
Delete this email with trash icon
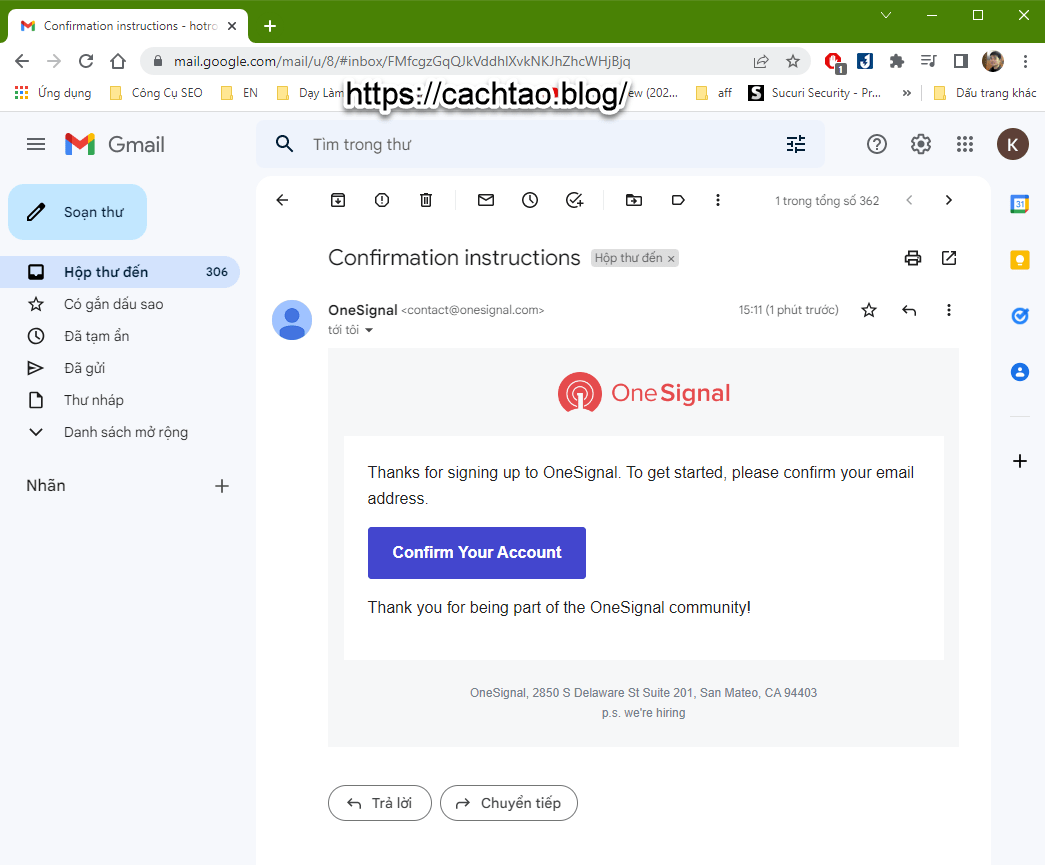(x=426, y=200)
